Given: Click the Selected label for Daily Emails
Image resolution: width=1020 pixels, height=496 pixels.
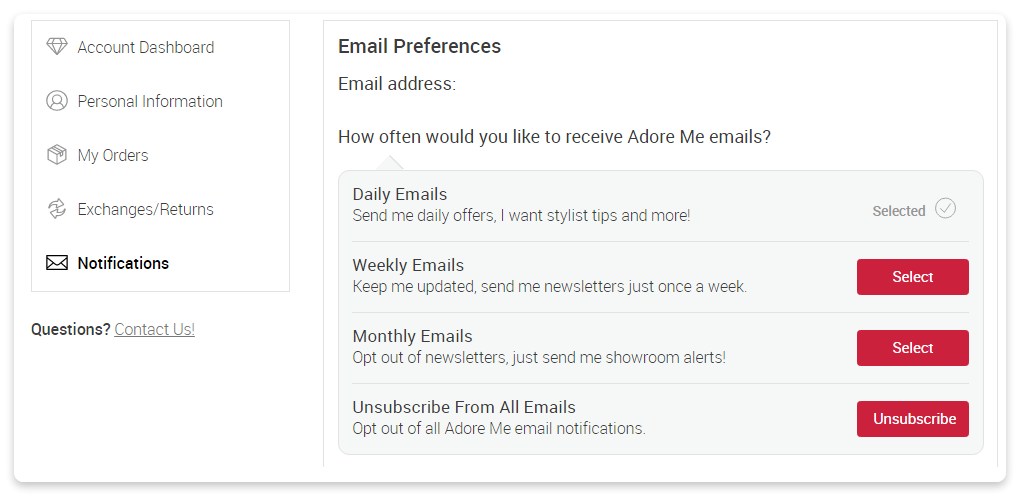Looking at the screenshot, I should (899, 211).
